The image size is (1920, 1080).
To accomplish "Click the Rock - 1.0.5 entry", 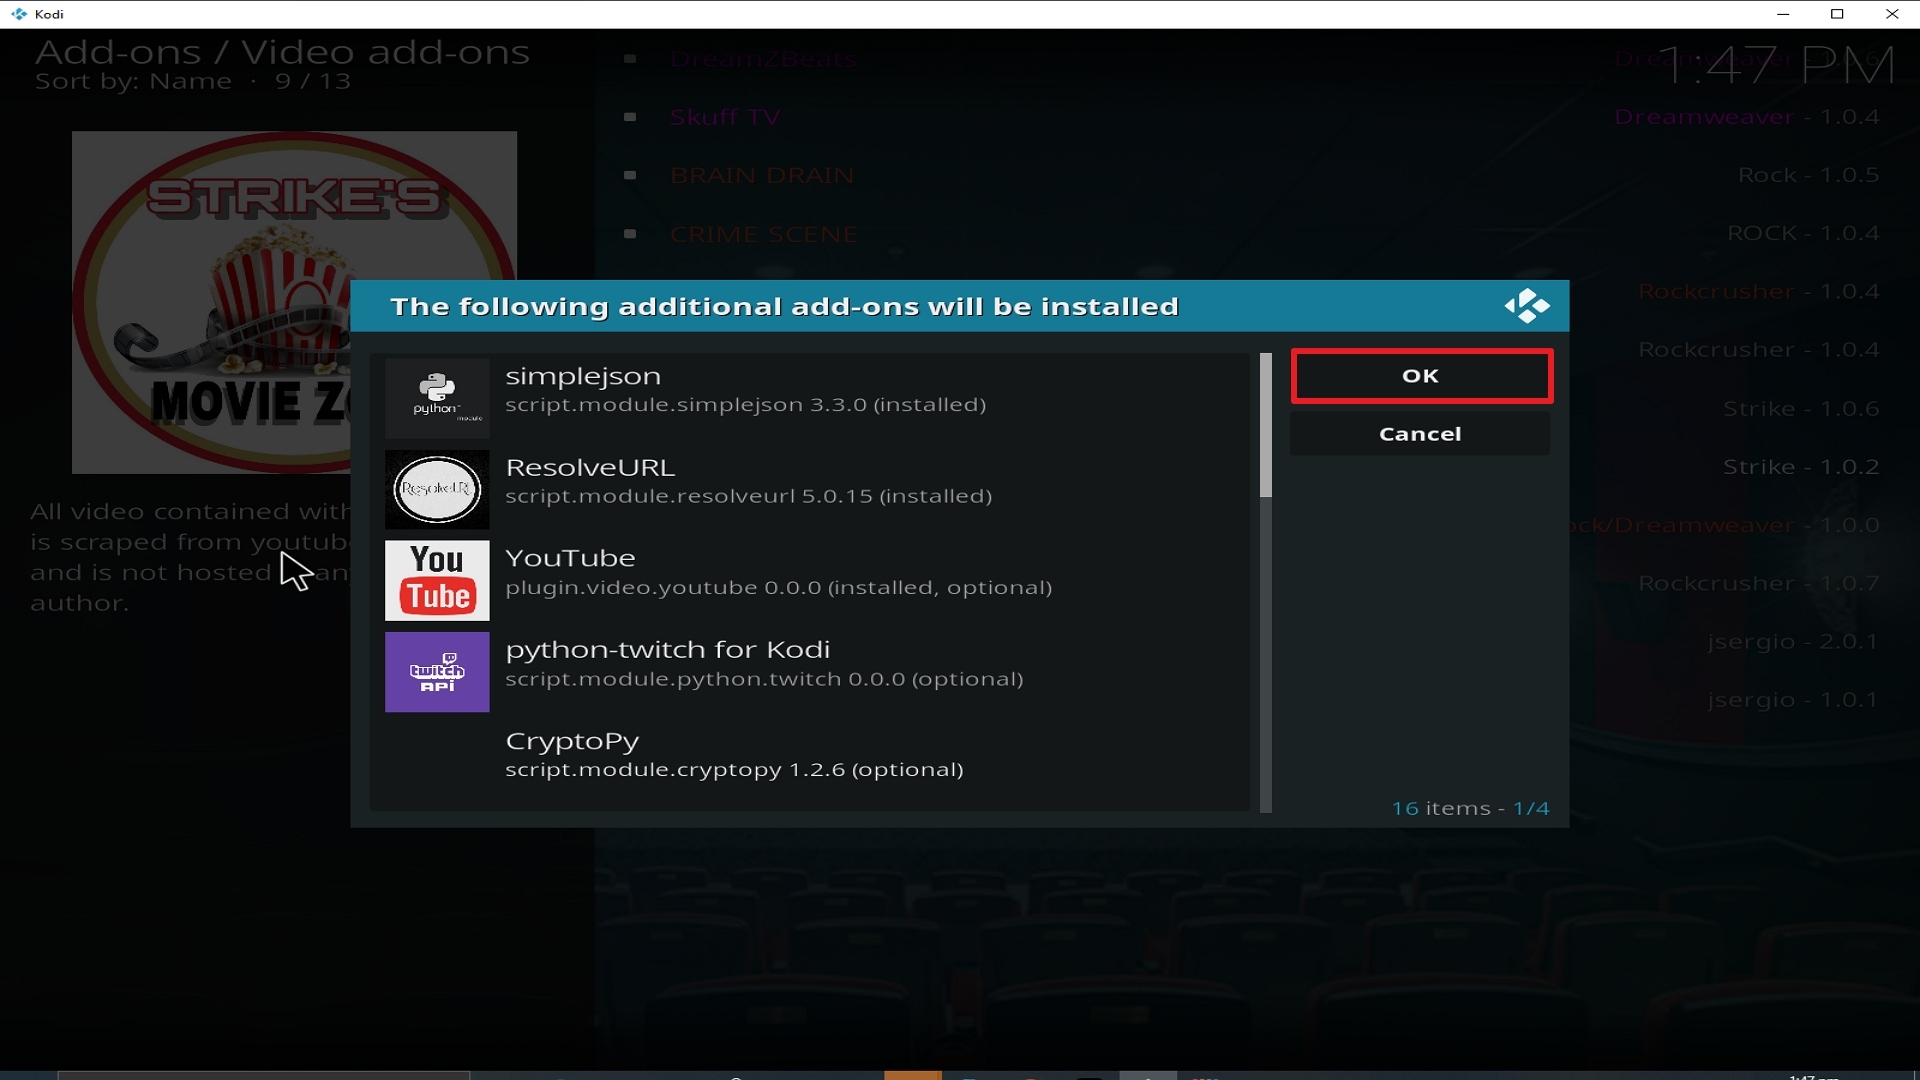I will point(1808,175).
